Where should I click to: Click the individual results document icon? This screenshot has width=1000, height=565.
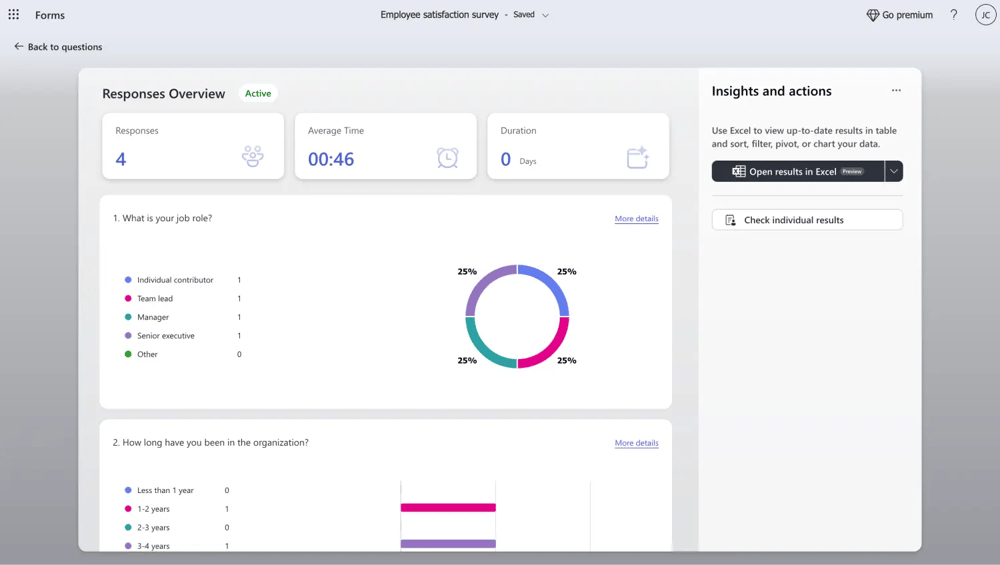point(730,220)
